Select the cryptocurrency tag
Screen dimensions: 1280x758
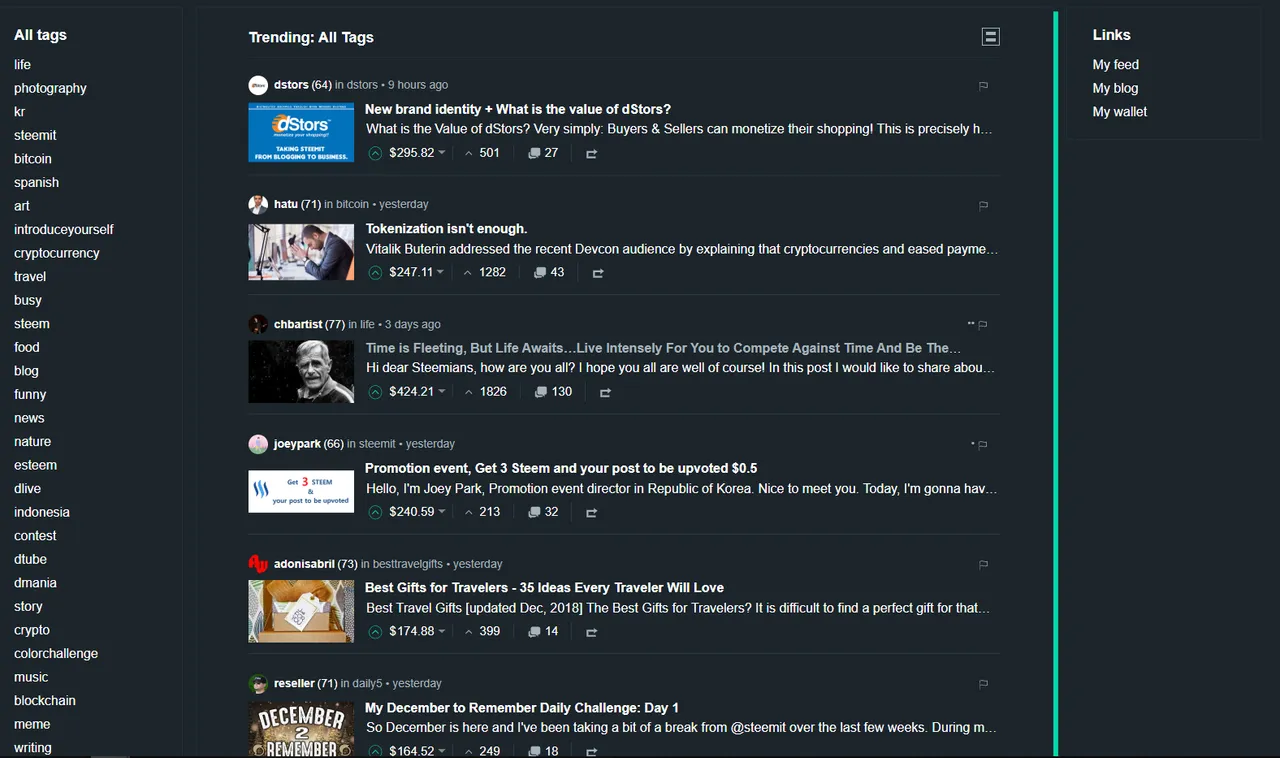pyautogui.click(x=57, y=253)
